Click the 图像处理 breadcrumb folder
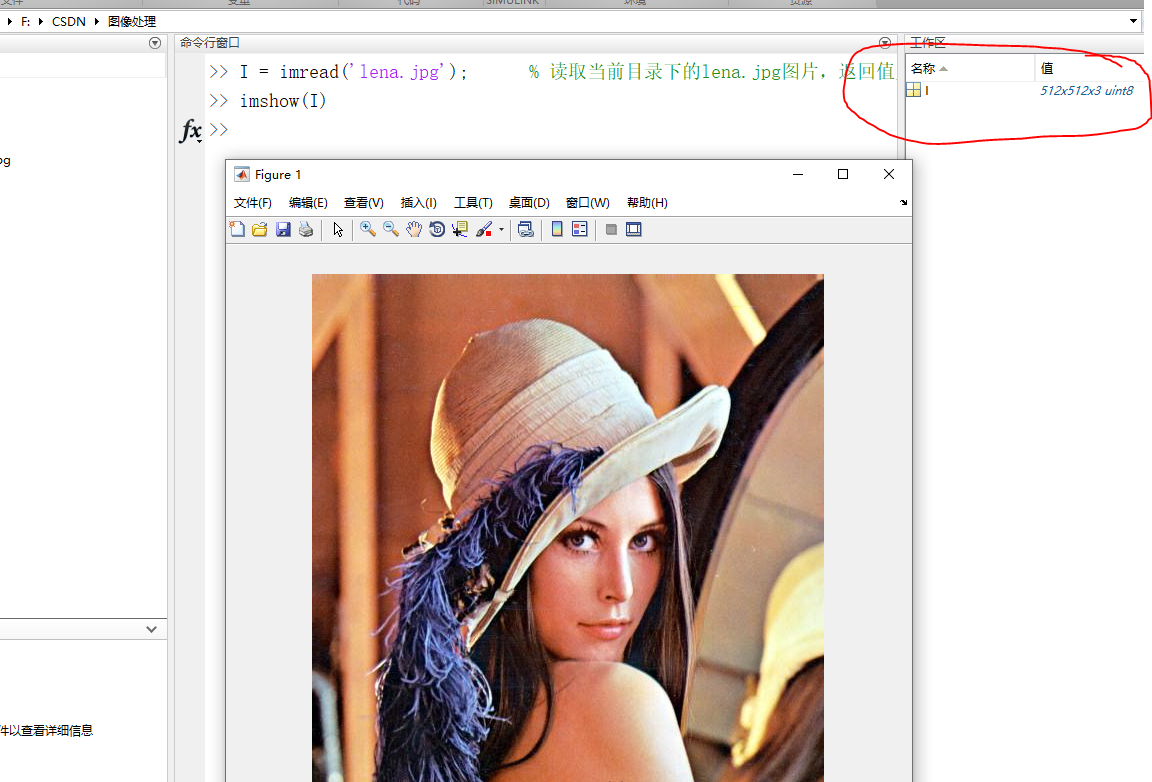Image resolution: width=1152 pixels, height=782 pixels. click(133, 20)
